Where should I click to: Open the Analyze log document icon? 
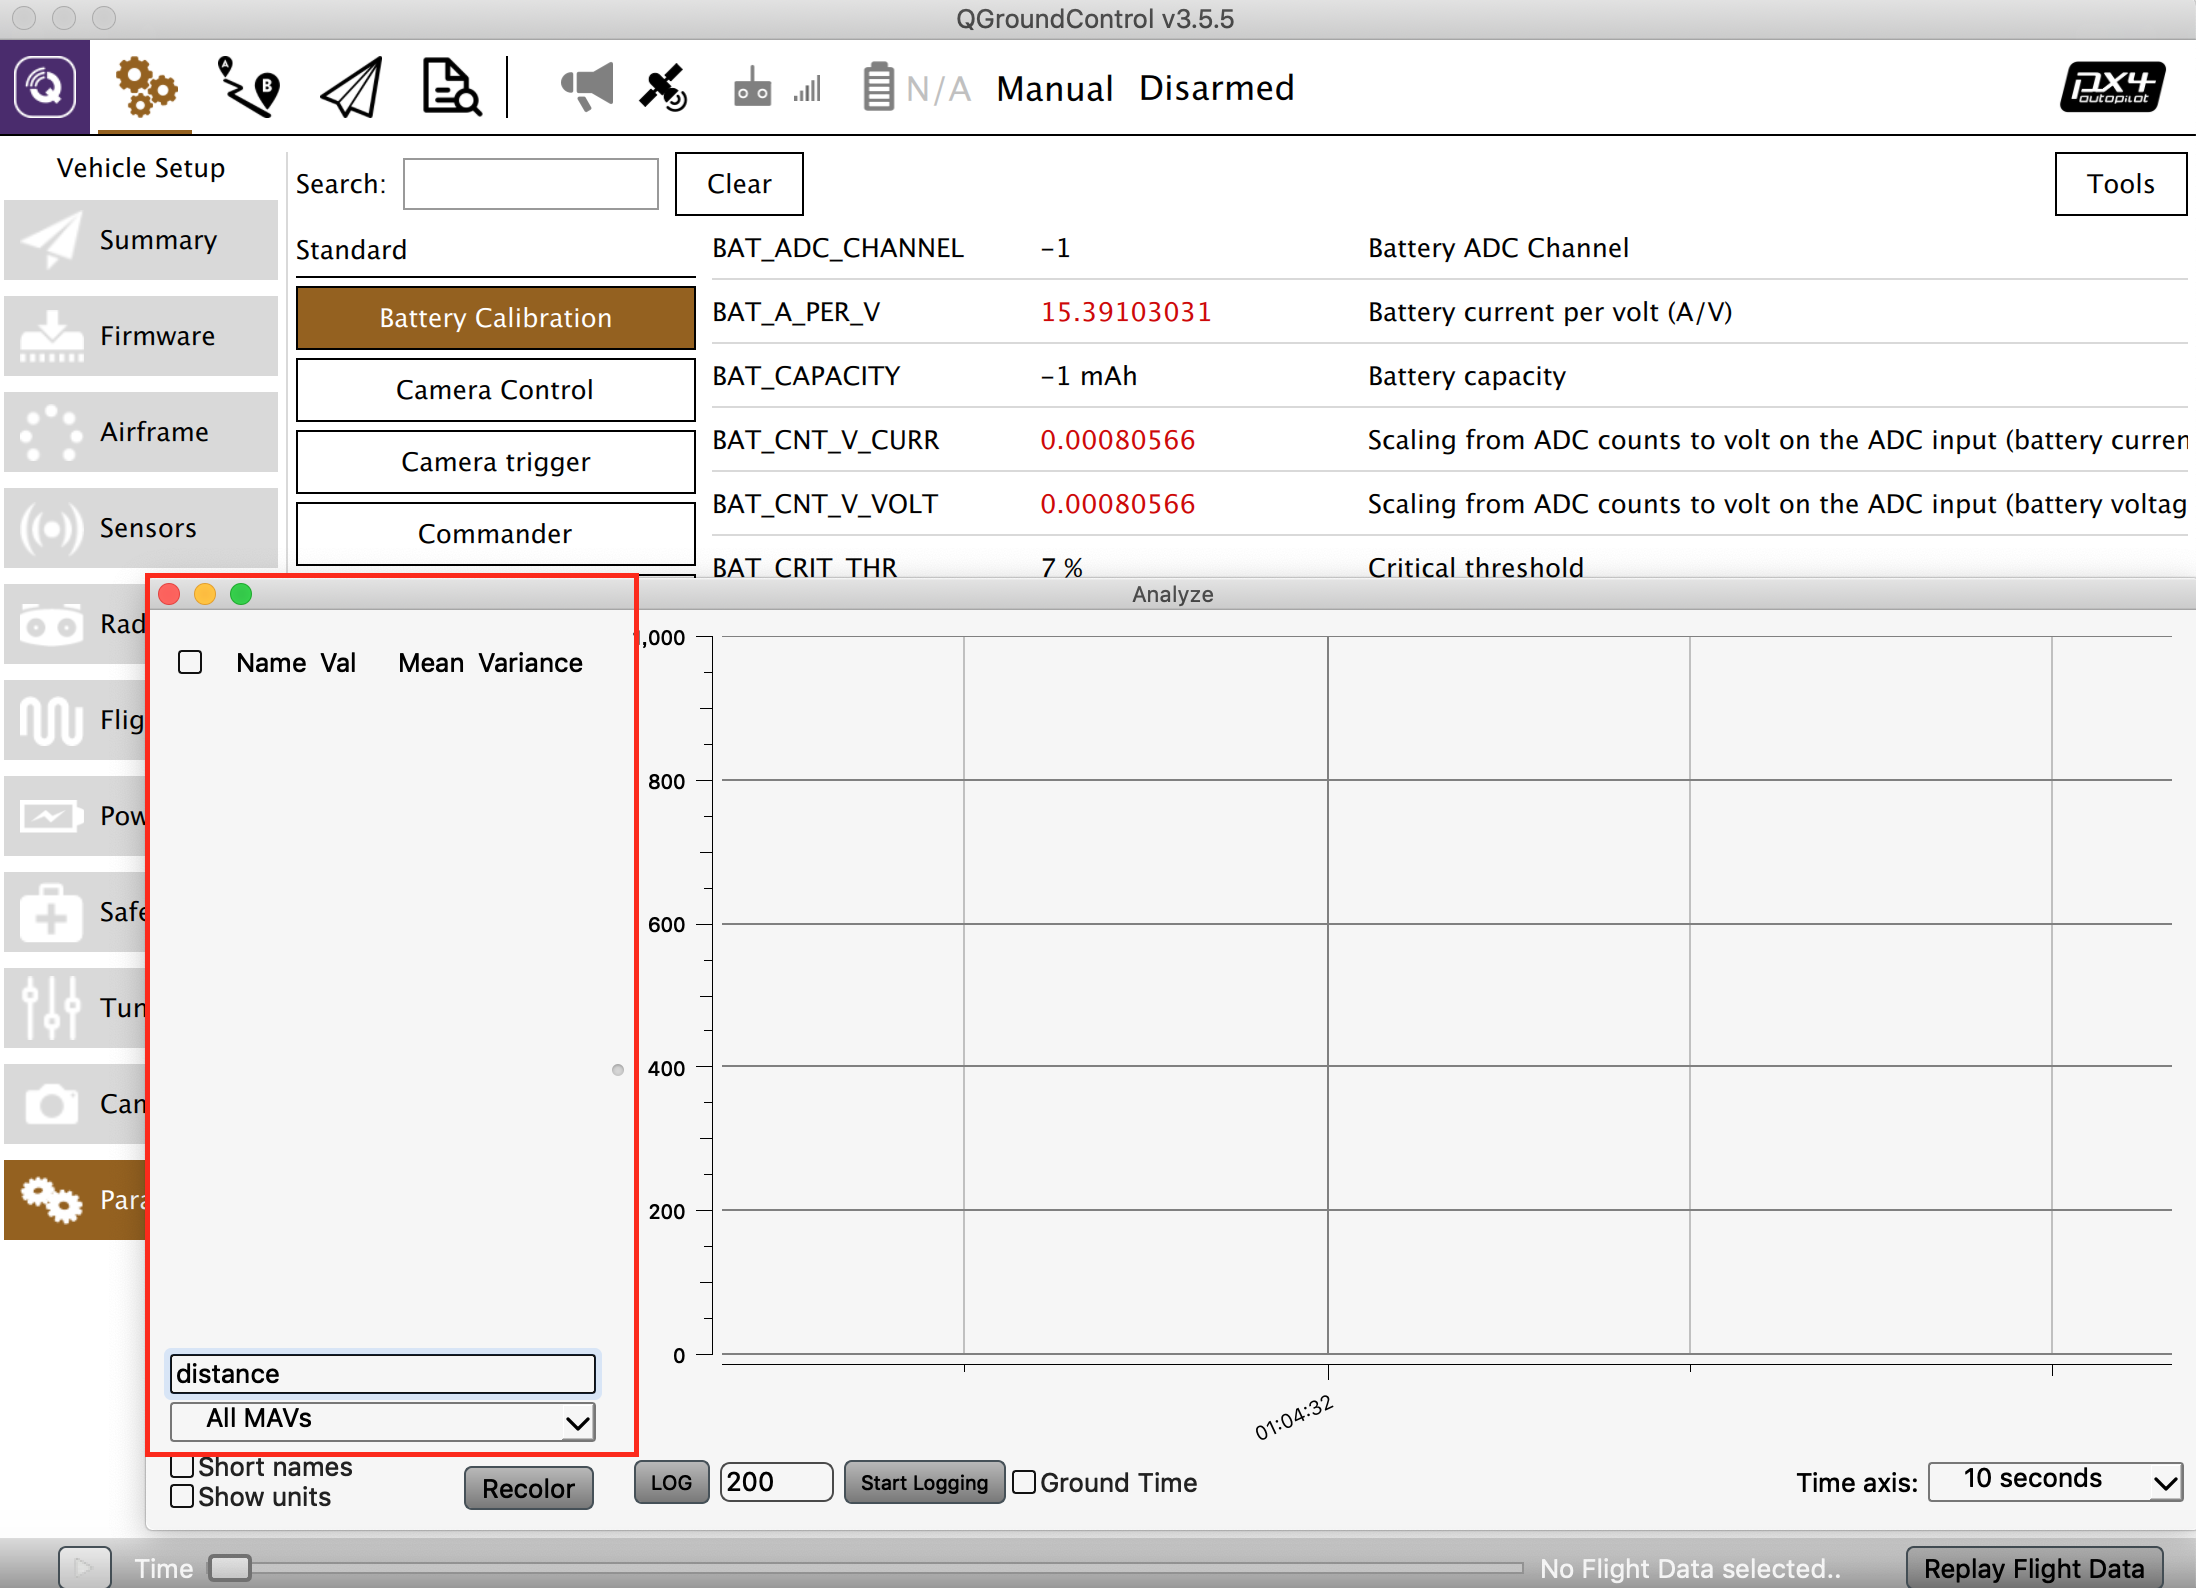[450, 88]
